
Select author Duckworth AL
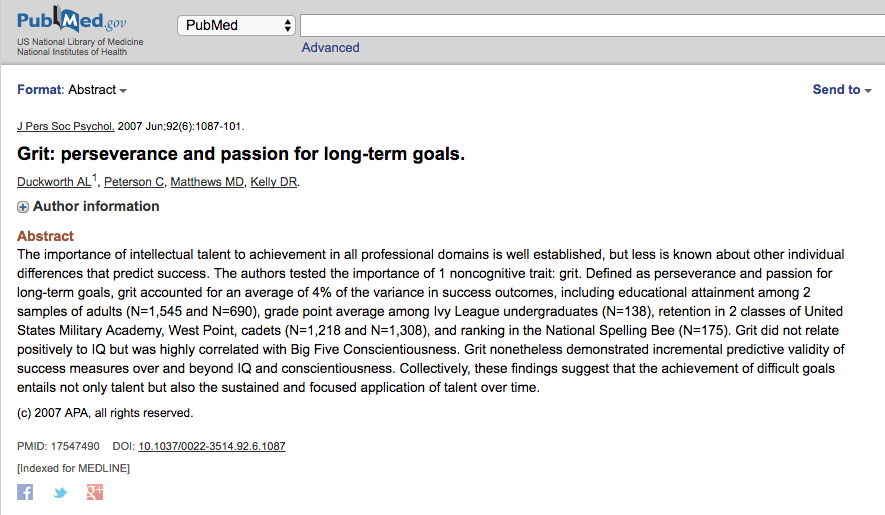tap(54, 182)
